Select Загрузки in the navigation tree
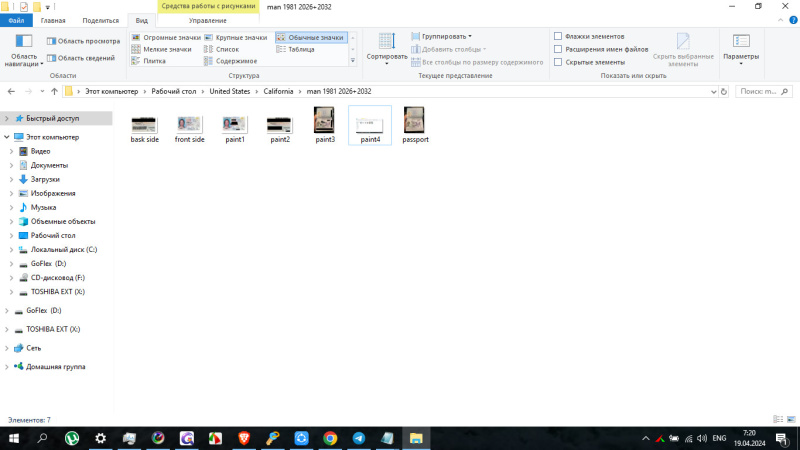The image size is (800, 450). click(45, 179)
